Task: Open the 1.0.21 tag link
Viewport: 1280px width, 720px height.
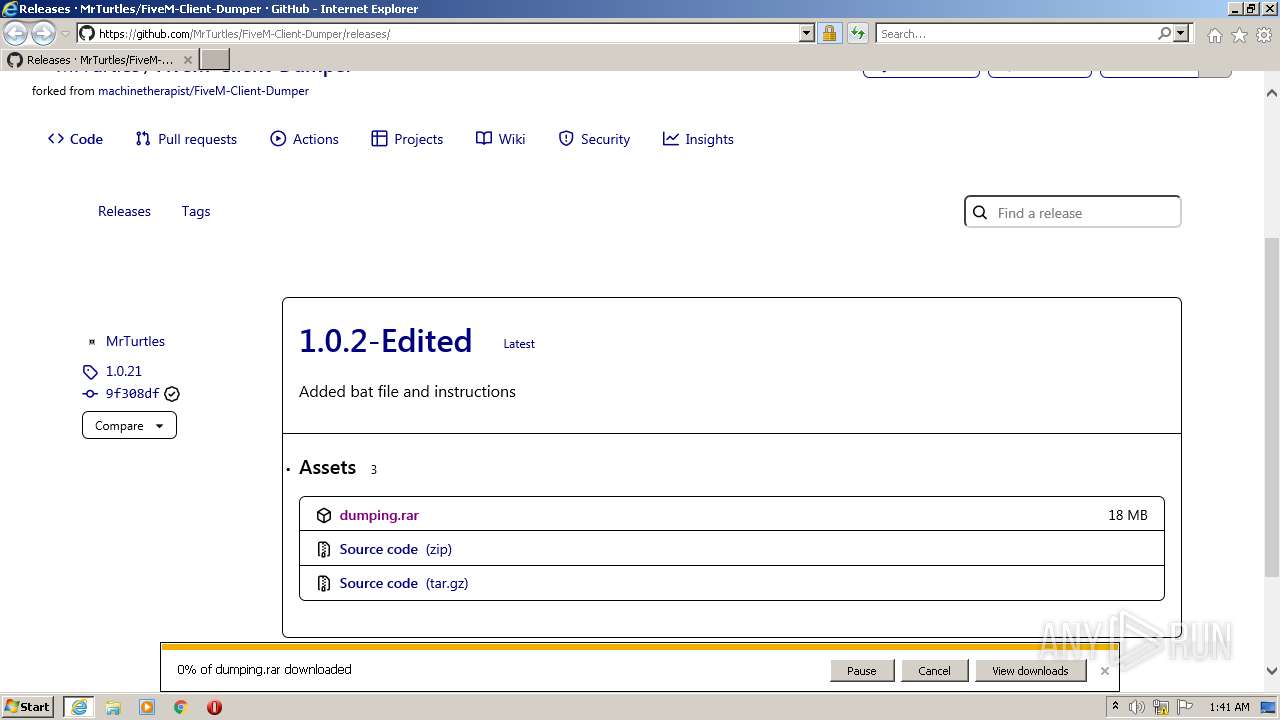Action: 124,371
